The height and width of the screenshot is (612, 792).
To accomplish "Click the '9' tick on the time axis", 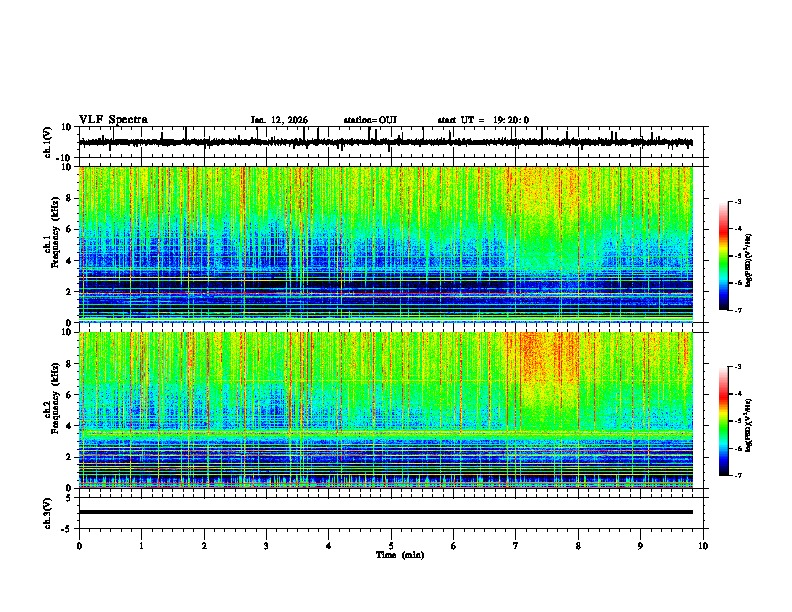I will [640, 546].
